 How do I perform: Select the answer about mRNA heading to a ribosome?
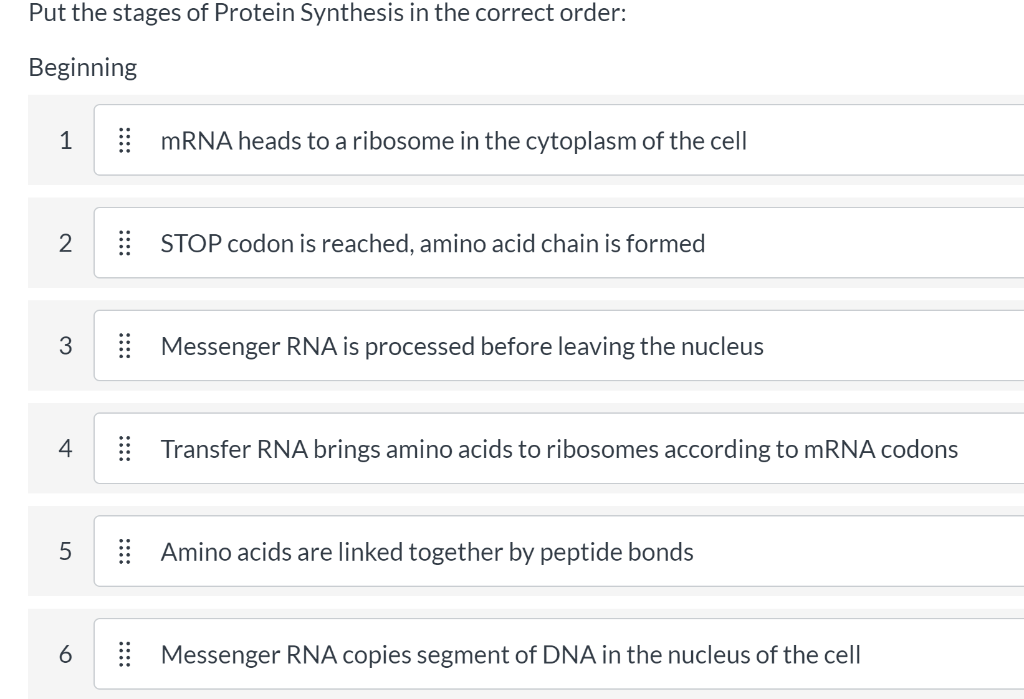453,141
